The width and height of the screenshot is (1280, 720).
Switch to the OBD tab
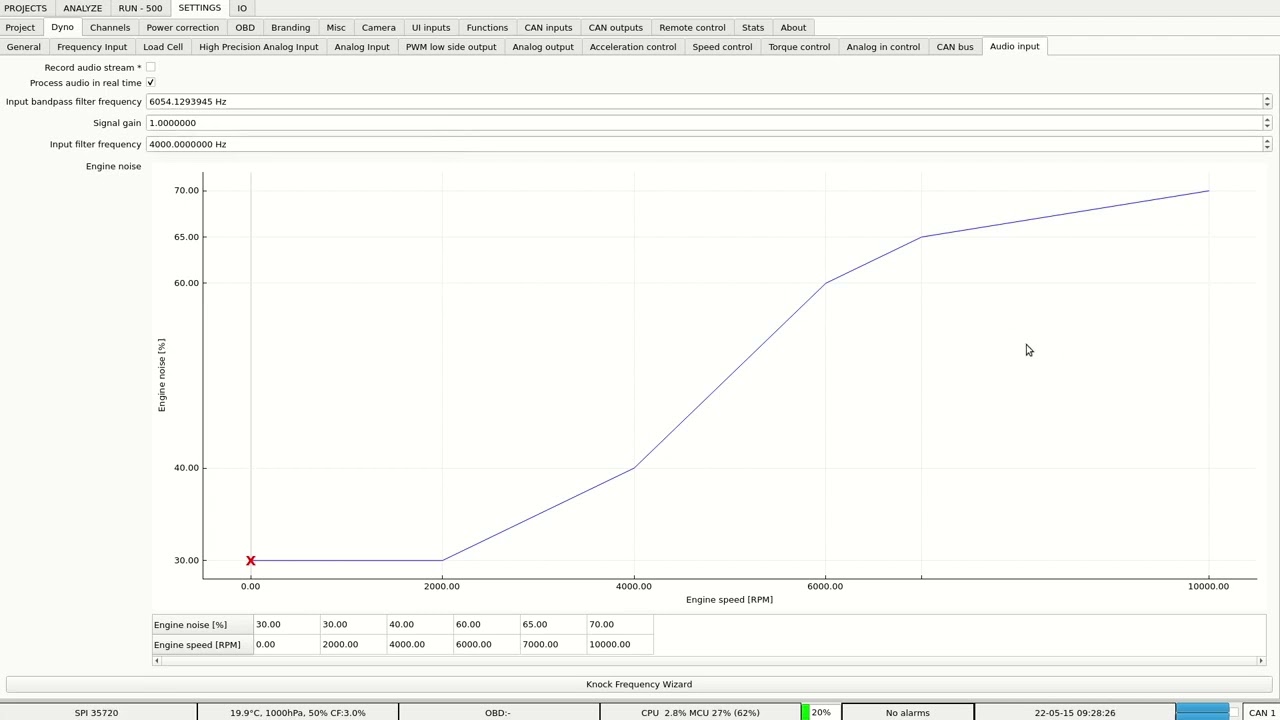point(245,27)
